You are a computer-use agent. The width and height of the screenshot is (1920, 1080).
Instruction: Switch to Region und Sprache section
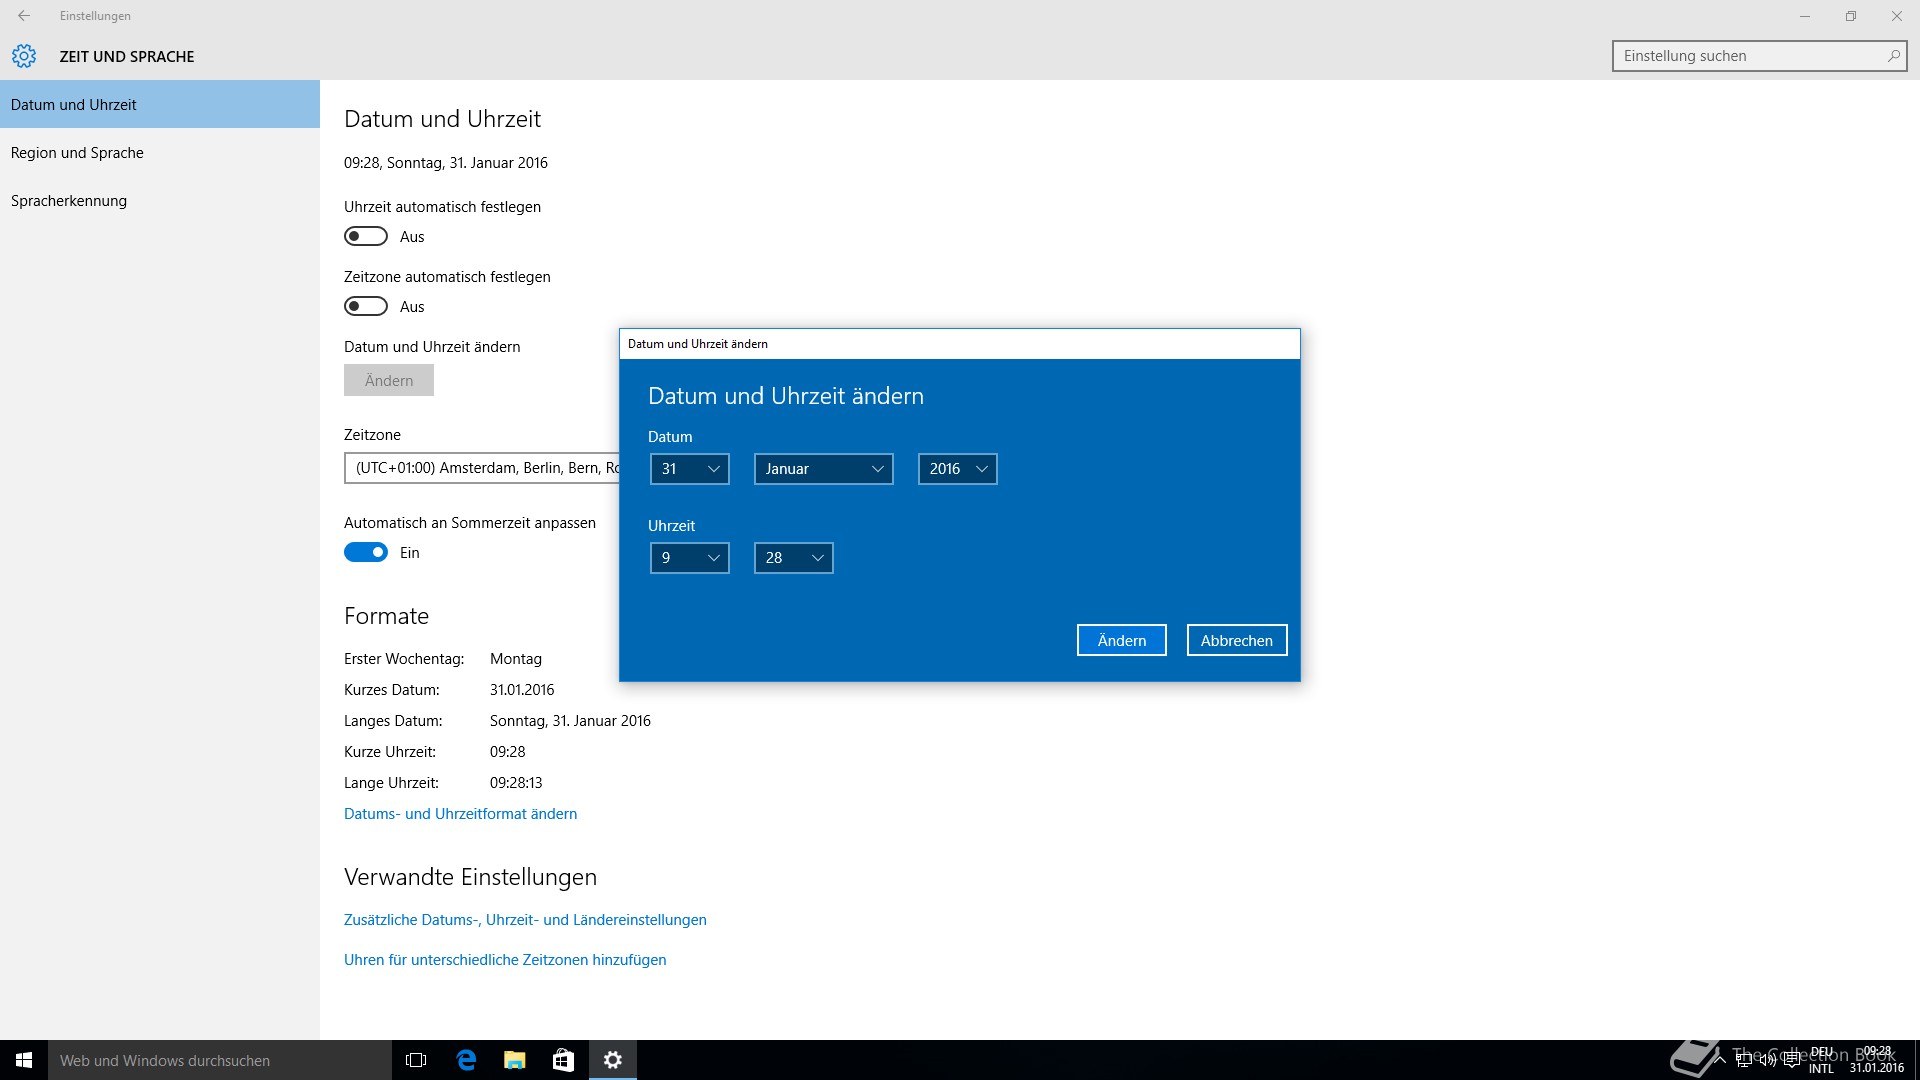(77, 153)
